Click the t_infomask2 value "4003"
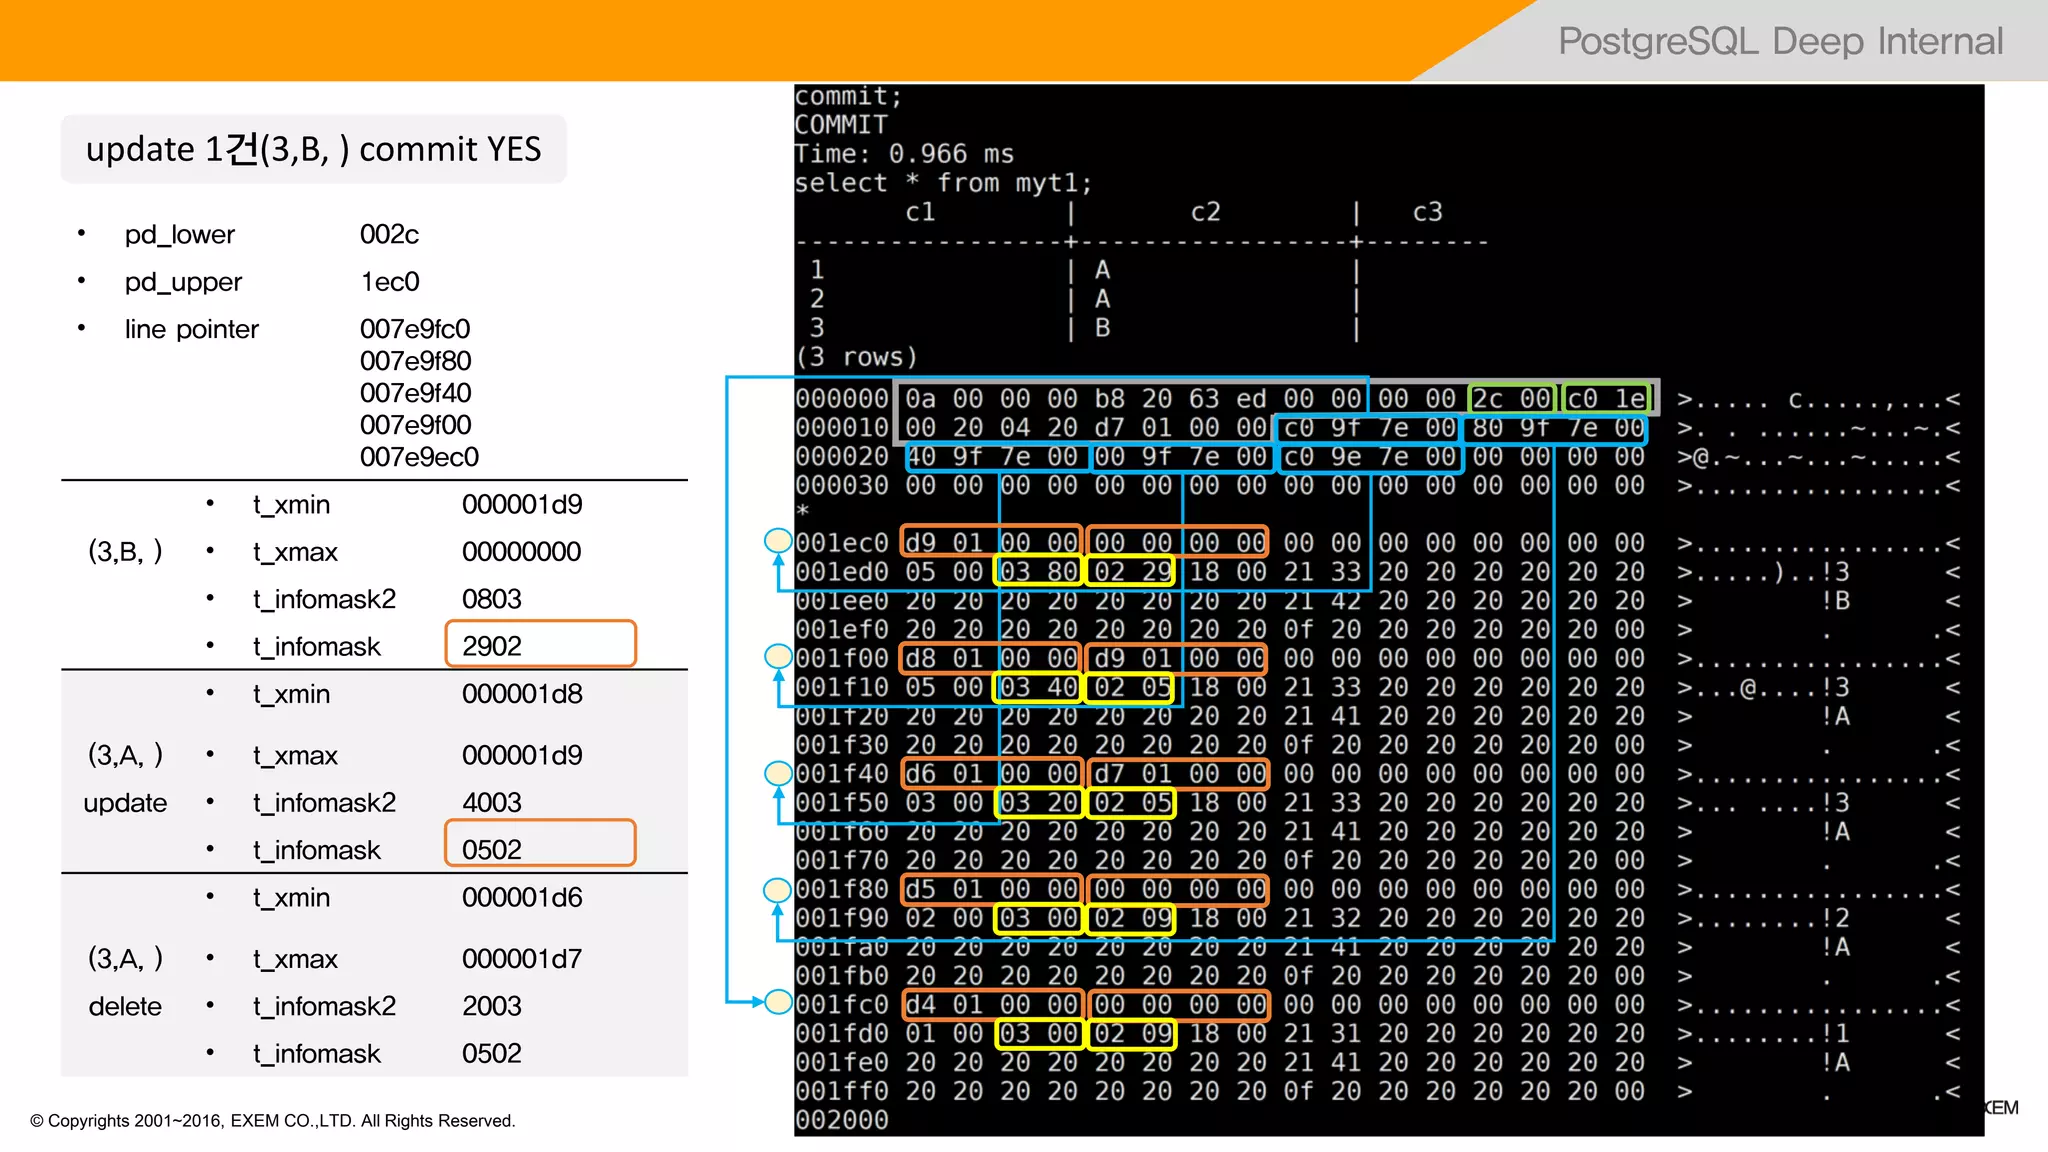This screenshot has height=1152, width=2048. click(492, 803)
